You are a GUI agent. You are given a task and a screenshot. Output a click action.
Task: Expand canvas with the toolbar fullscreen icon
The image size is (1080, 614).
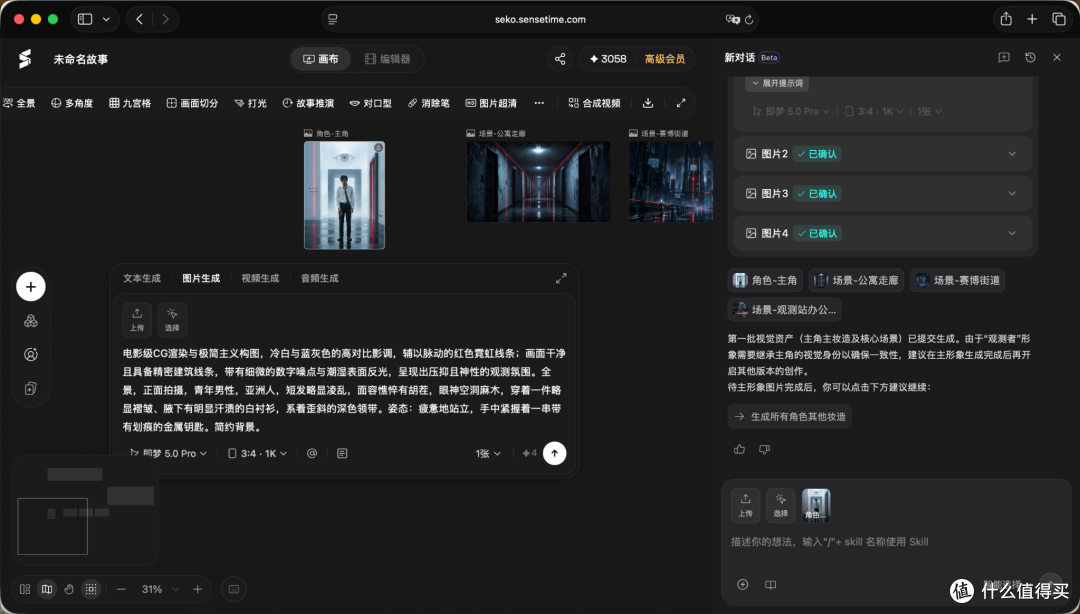click(681, 103)
